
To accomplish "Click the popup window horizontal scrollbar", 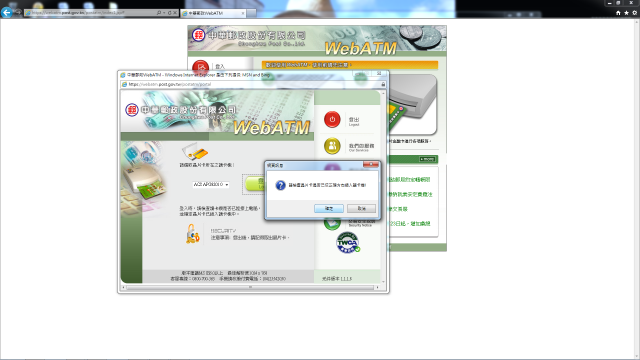I will pyautogui.click(x=250, y=287).
